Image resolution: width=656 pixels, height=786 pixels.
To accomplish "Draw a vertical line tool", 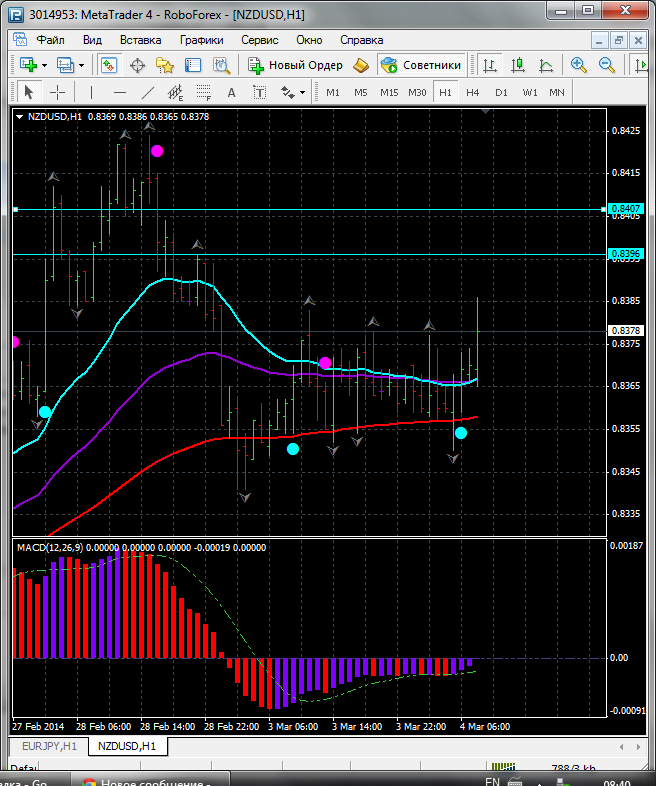I will (x=92, y=92).
